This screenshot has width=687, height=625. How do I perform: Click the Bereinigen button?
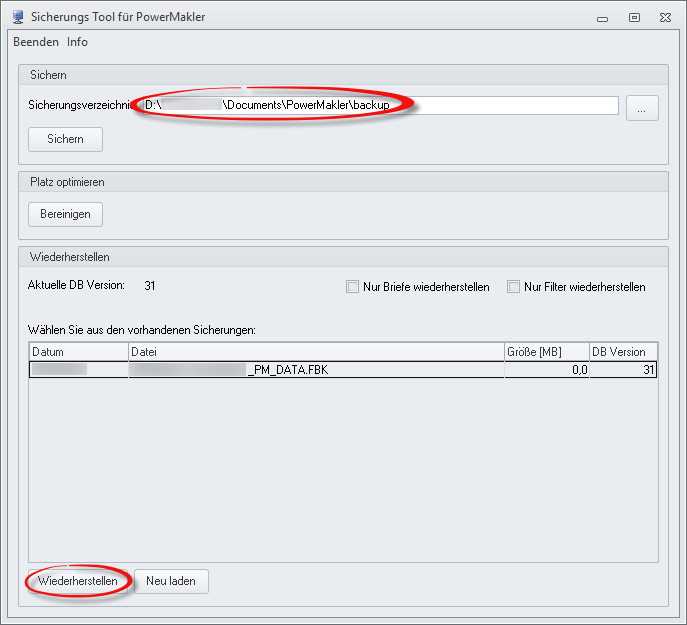click(65, 214)
